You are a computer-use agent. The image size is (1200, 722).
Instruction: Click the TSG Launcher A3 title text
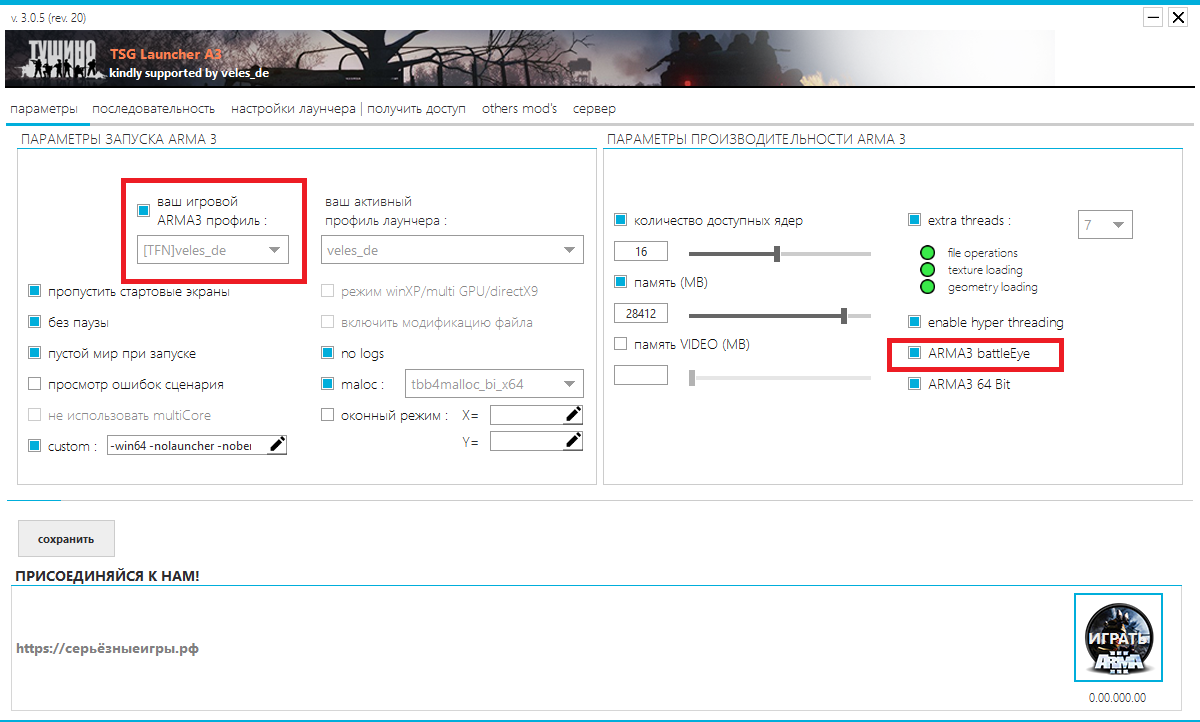[x=166, y=55]
